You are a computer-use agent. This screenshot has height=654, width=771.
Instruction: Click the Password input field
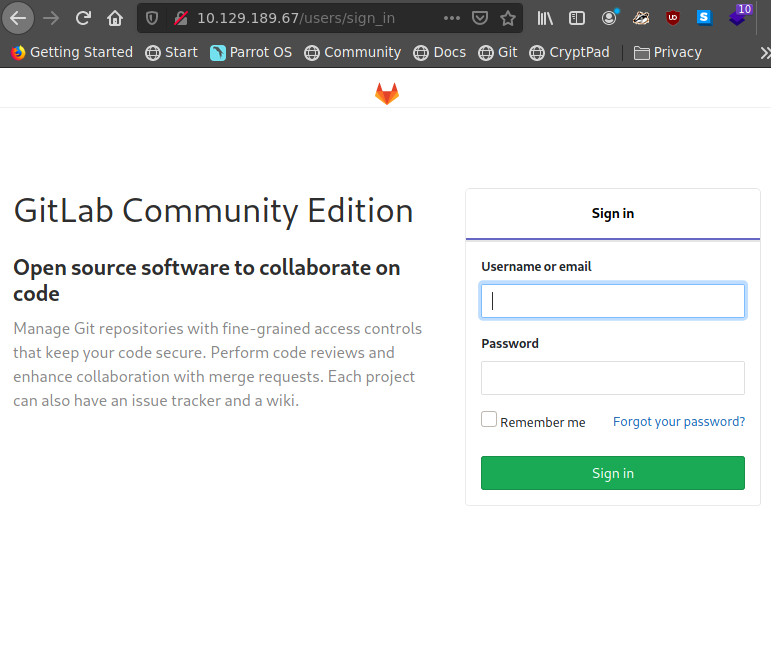coord(613,378)
